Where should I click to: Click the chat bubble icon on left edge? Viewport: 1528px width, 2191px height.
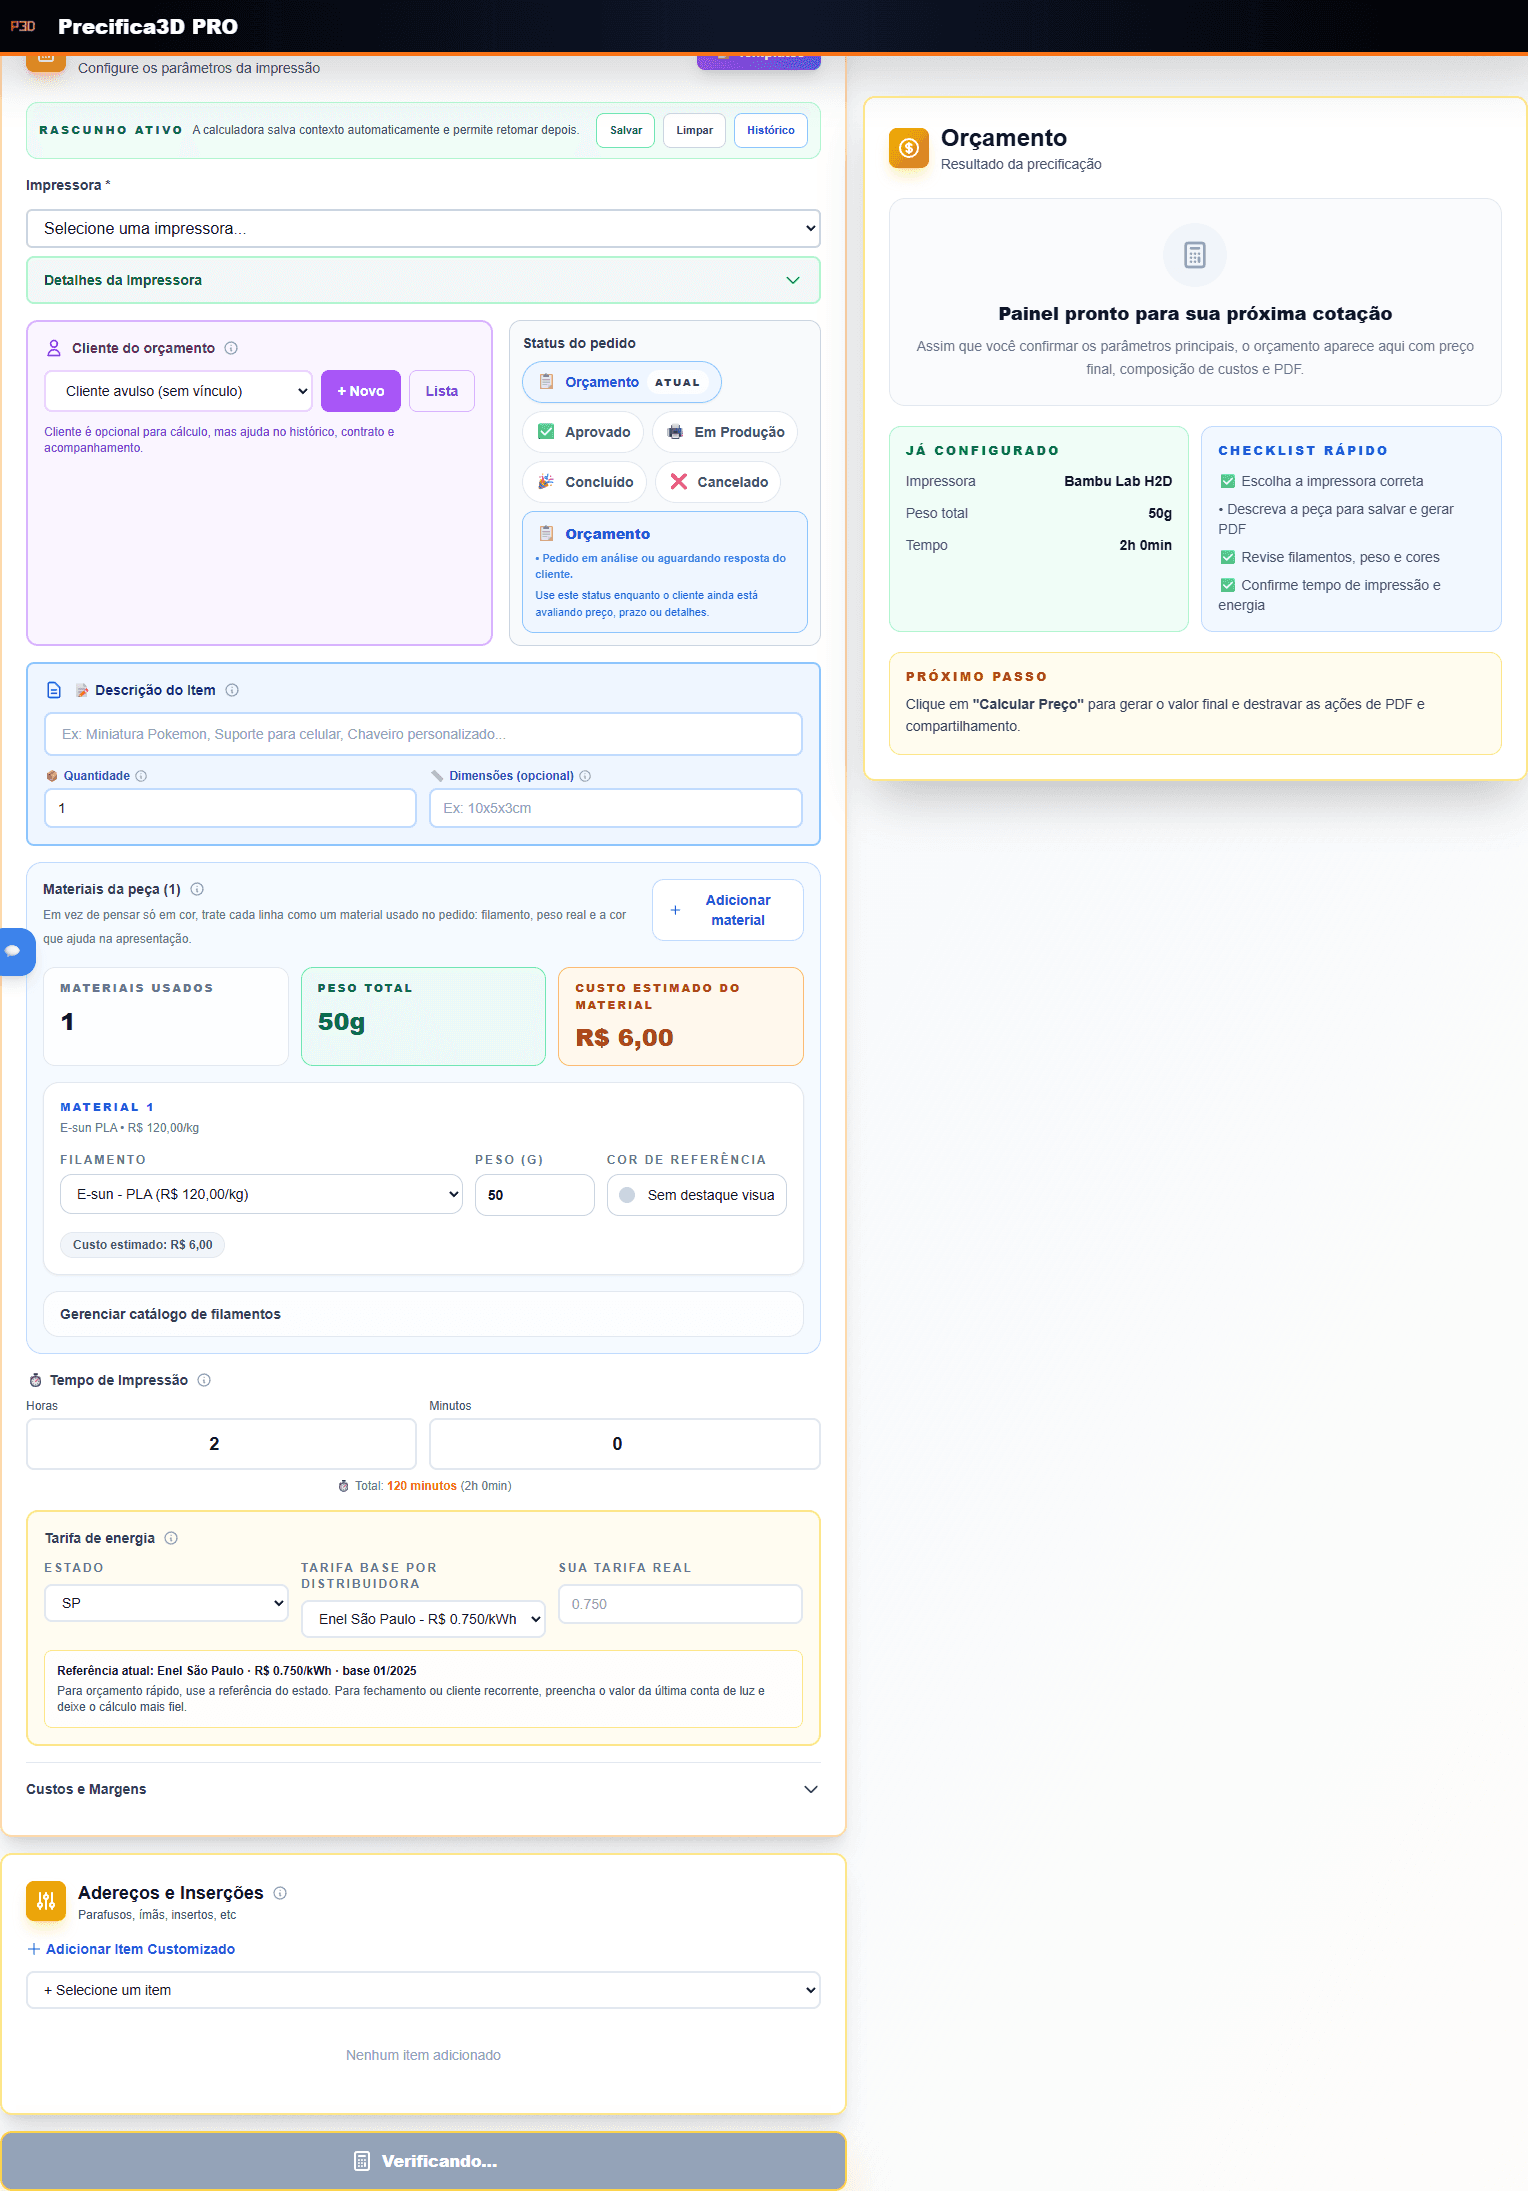pyautogui.click(x=14, y=951)
